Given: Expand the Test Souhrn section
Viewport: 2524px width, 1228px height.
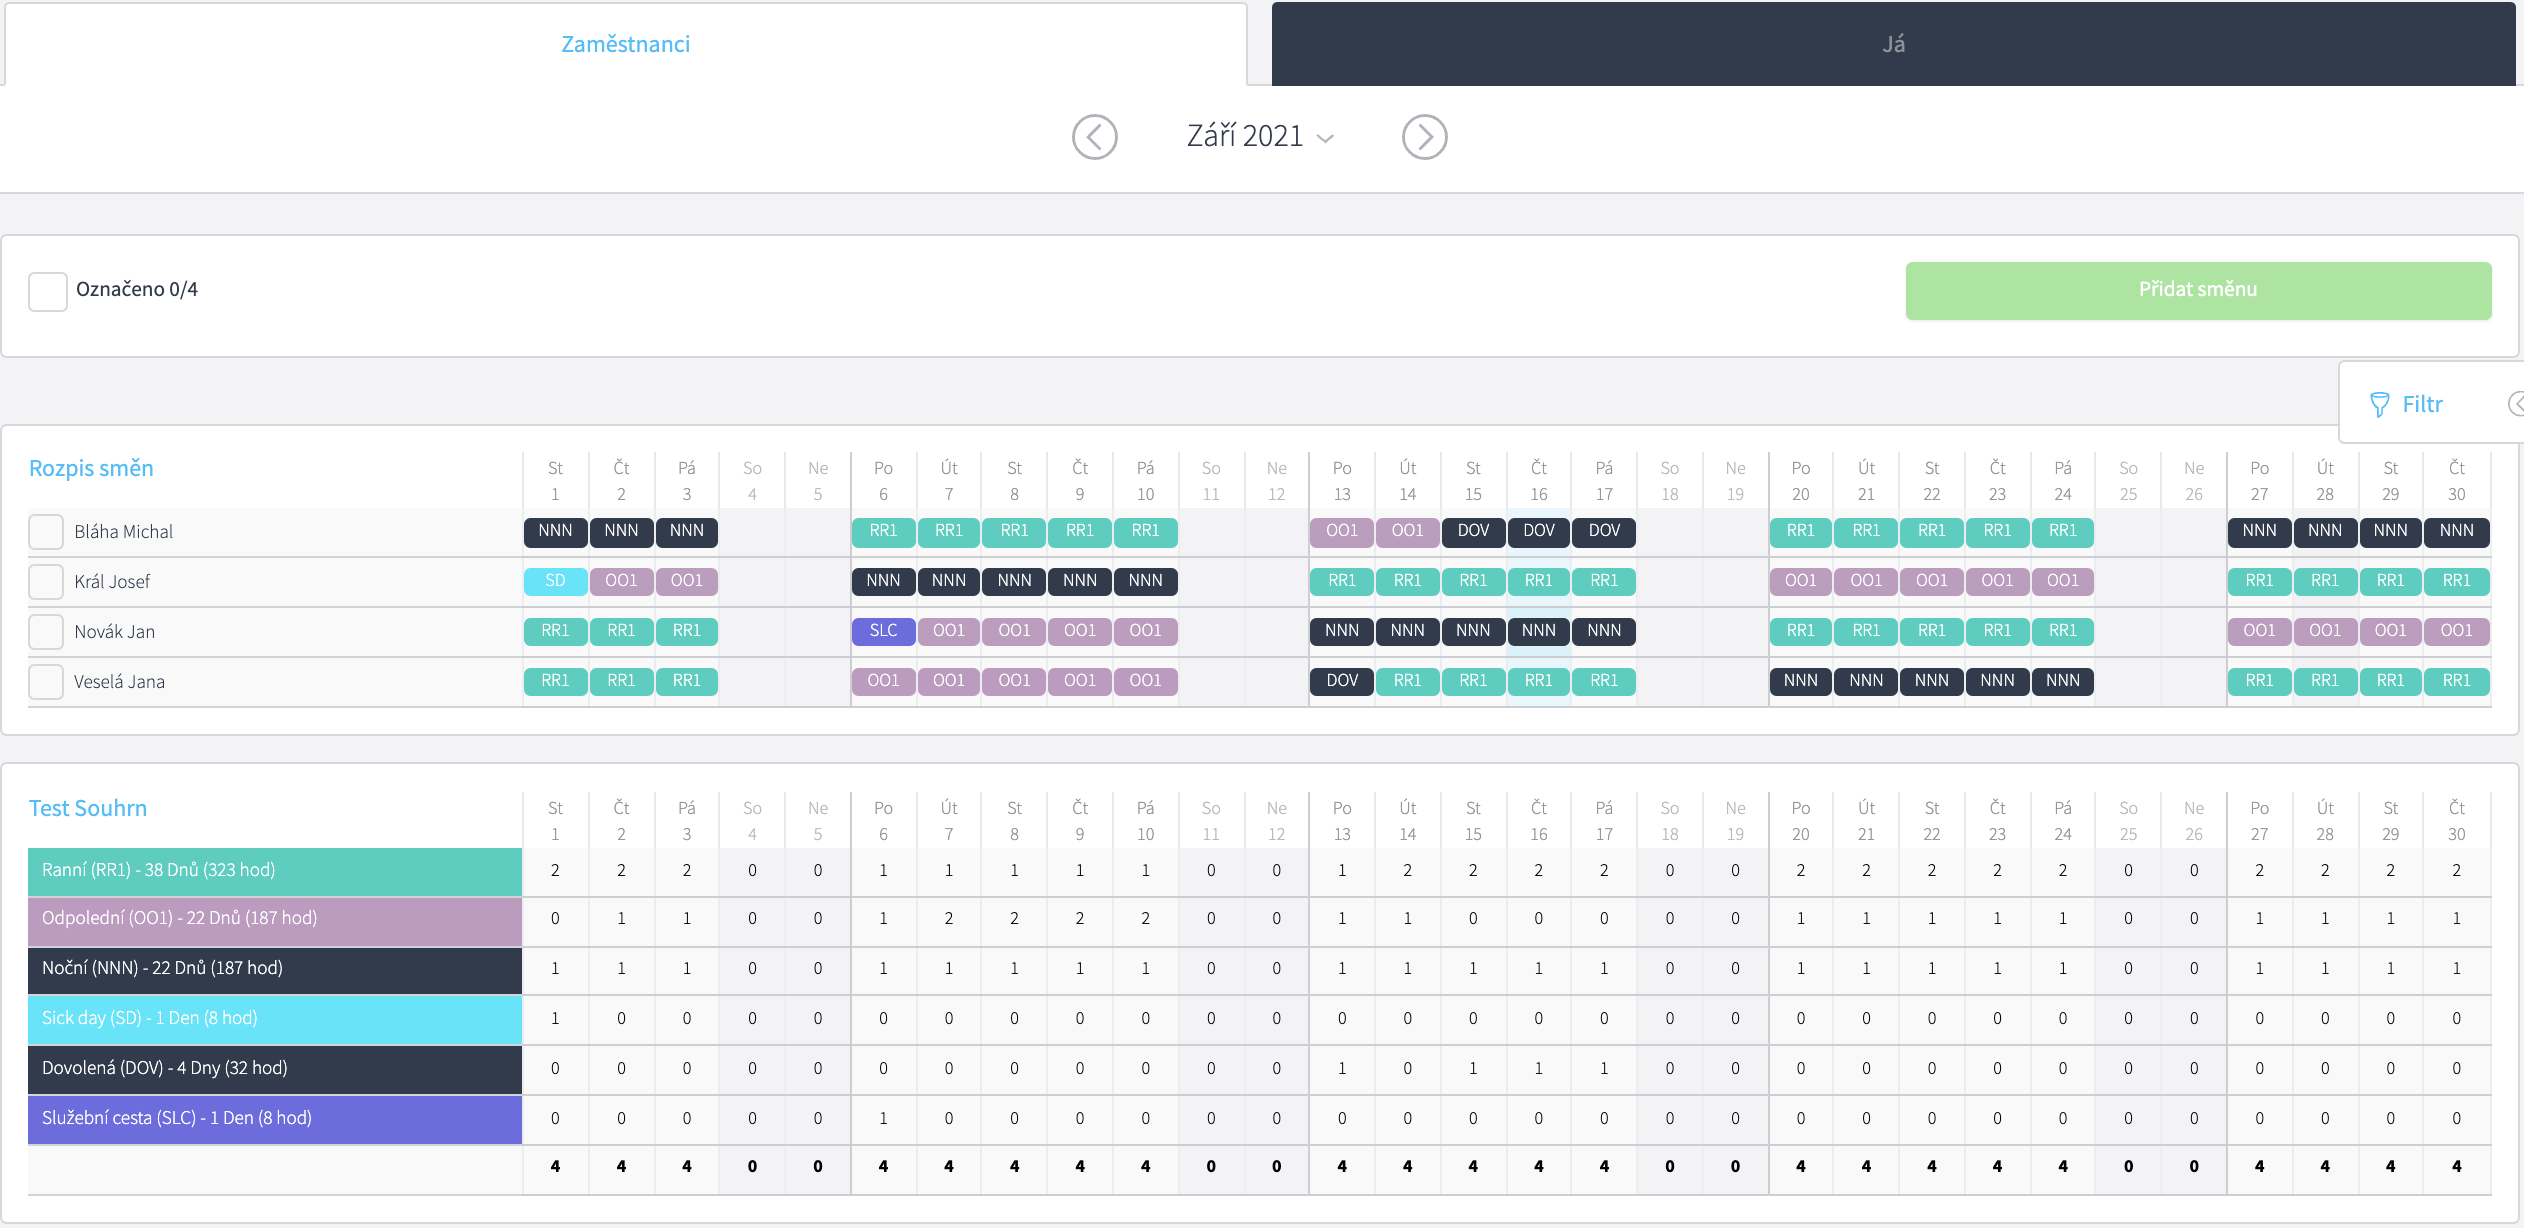Looking at the screenshot, I should click(88, 808).
